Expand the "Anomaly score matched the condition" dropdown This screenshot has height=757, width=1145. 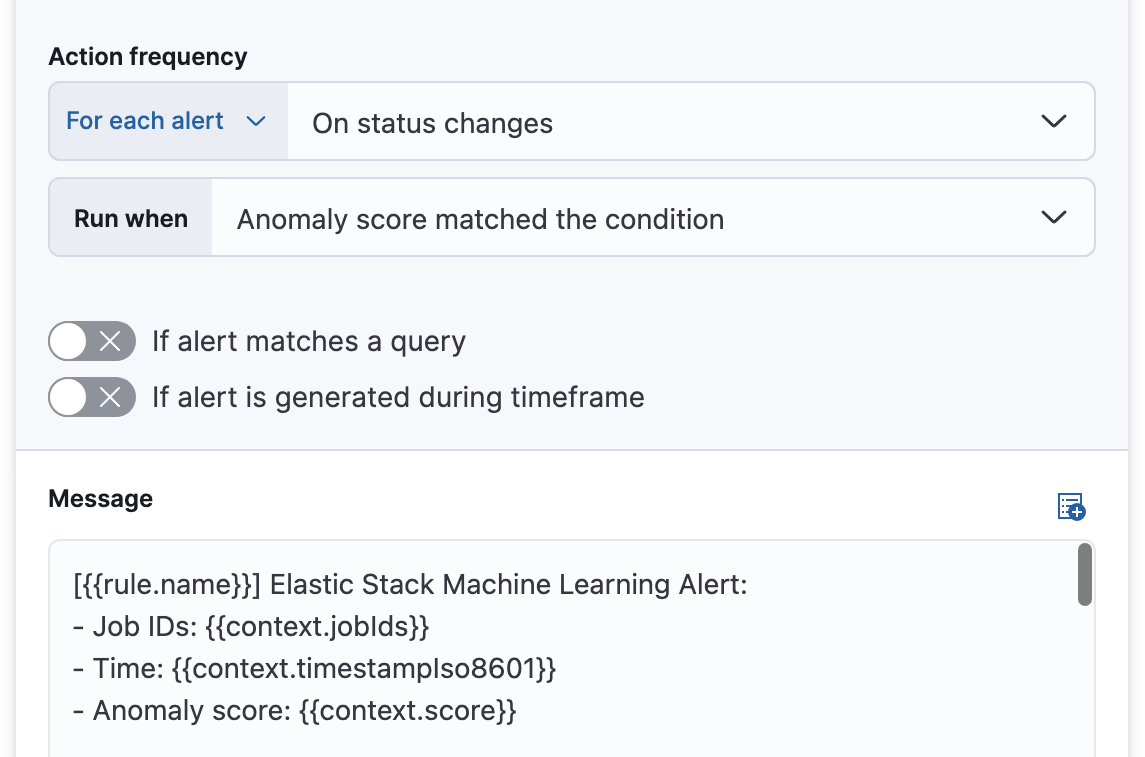tap(650, 217)
